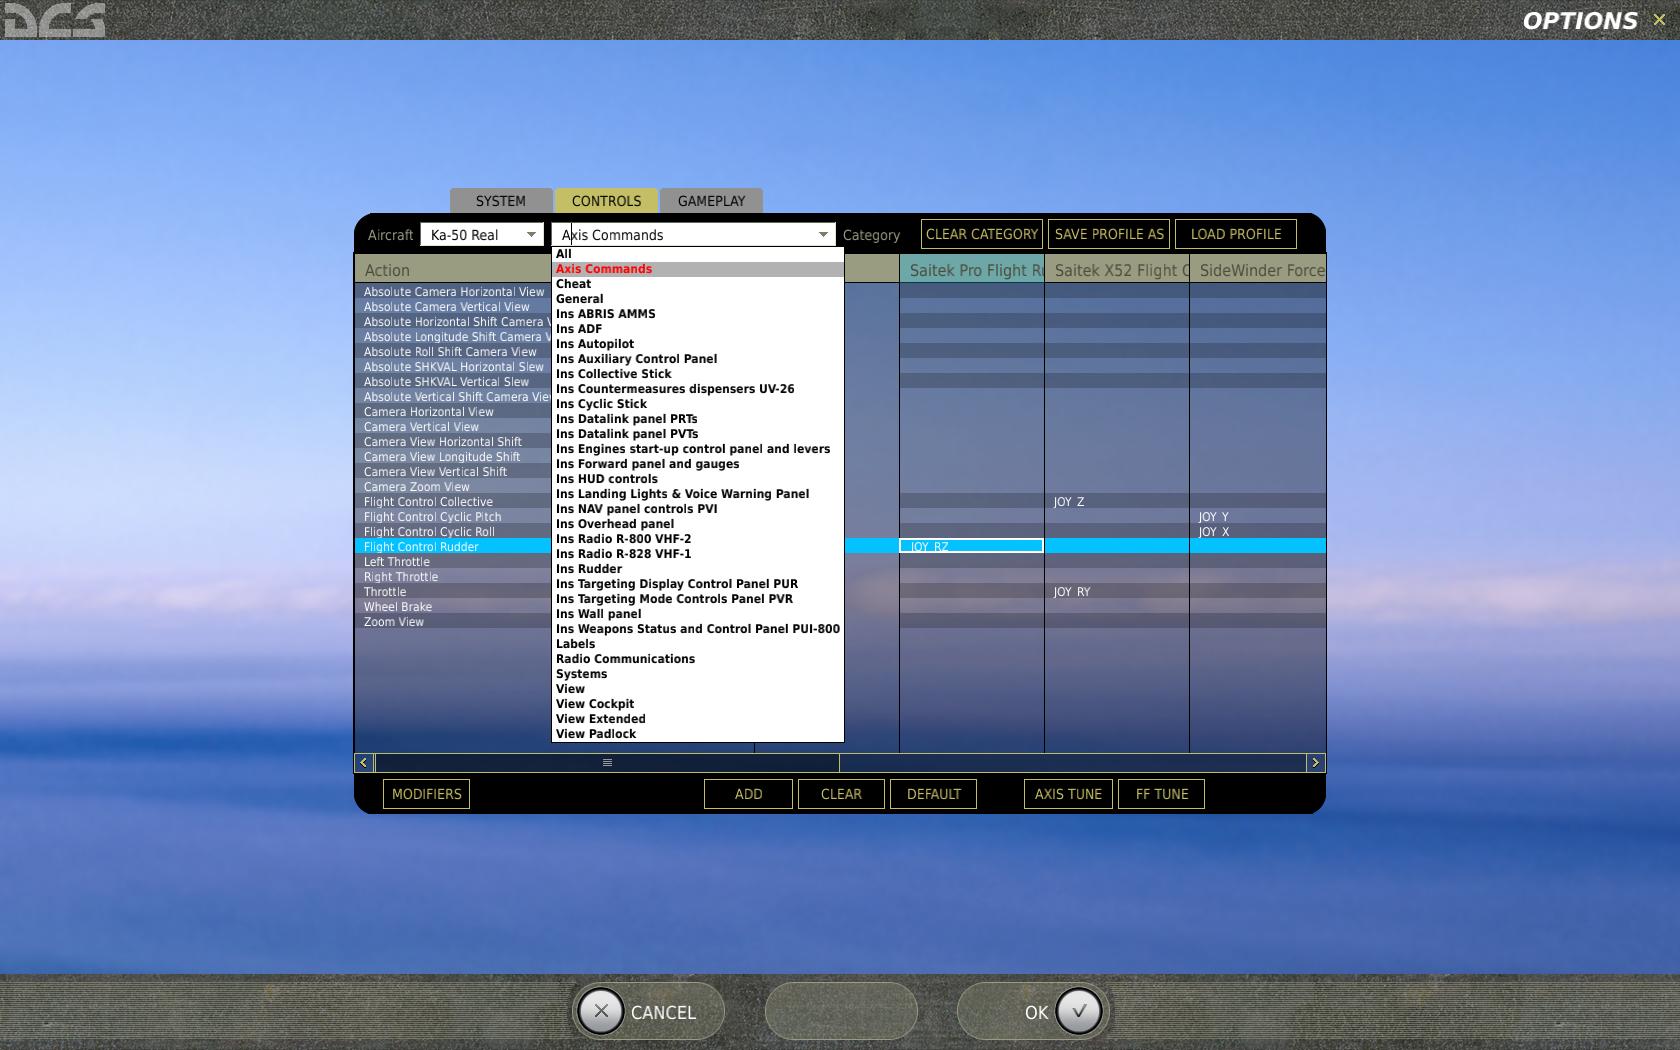Select 'Ins Datalink panel PVTs' category
The height and width of the screenshot is (1050, 1680).
[x=698, y=434]
